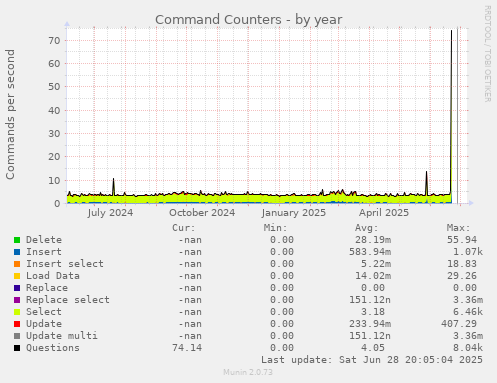Click the Cur: column header
Screen dimensions: 497x383
[x=184, y=228]
